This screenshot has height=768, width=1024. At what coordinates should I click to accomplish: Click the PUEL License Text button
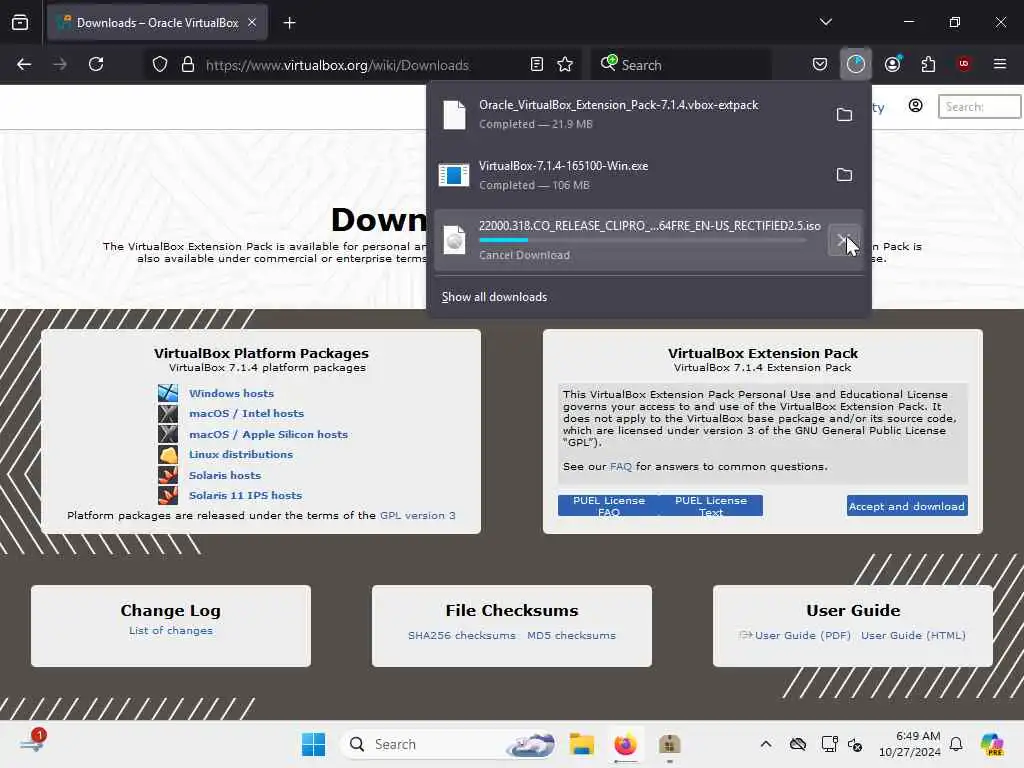[x=711, y=505]
